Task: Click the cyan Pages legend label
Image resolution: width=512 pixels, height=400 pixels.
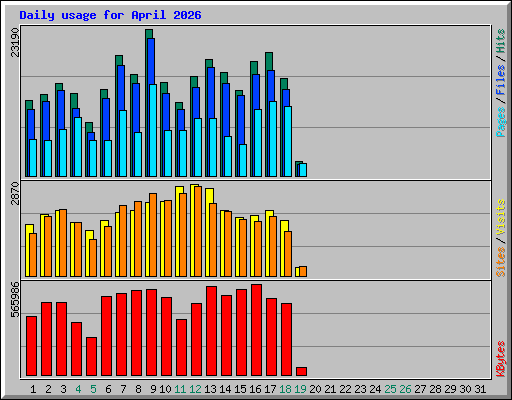Action: tap(500, 122)
